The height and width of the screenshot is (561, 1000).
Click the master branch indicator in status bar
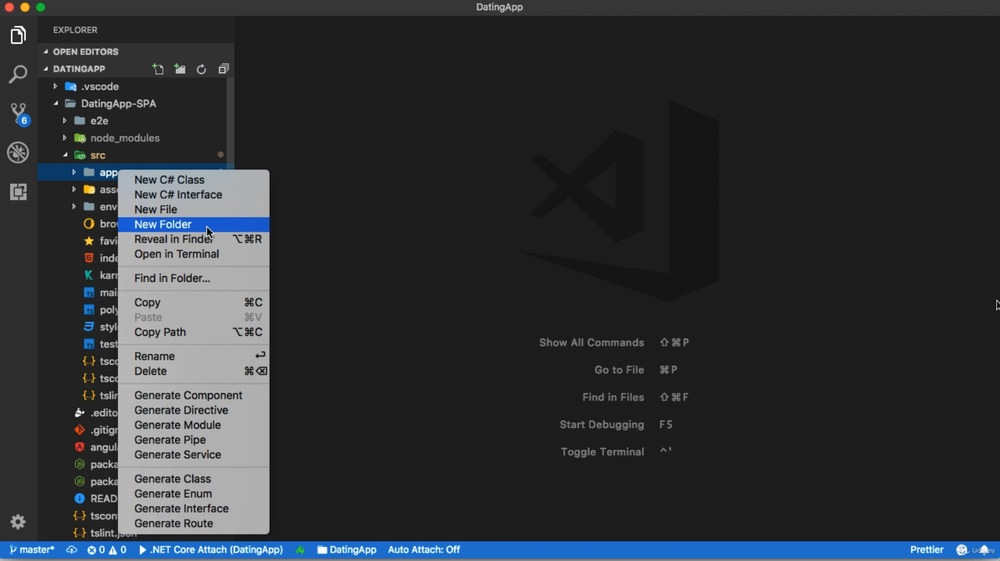[32, 550]
